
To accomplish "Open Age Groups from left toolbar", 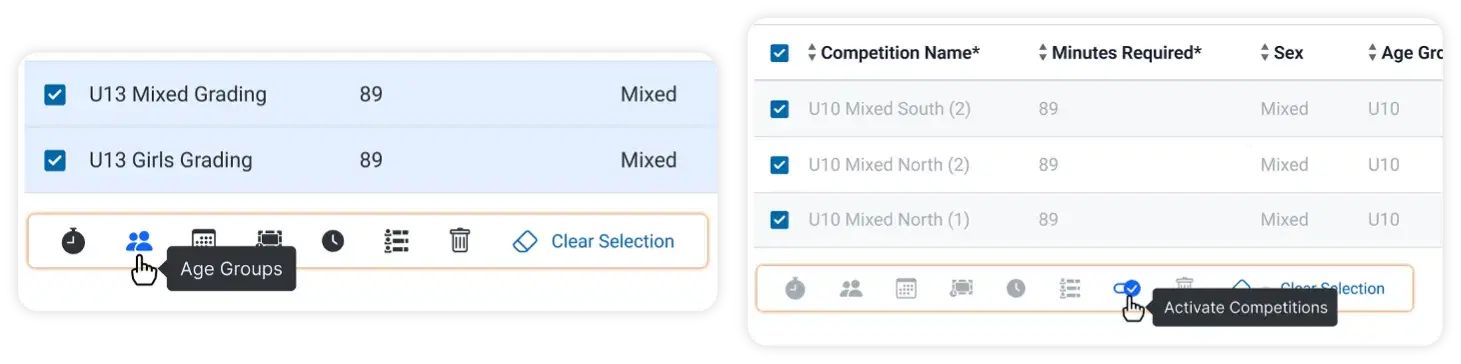I will [139, 241].
